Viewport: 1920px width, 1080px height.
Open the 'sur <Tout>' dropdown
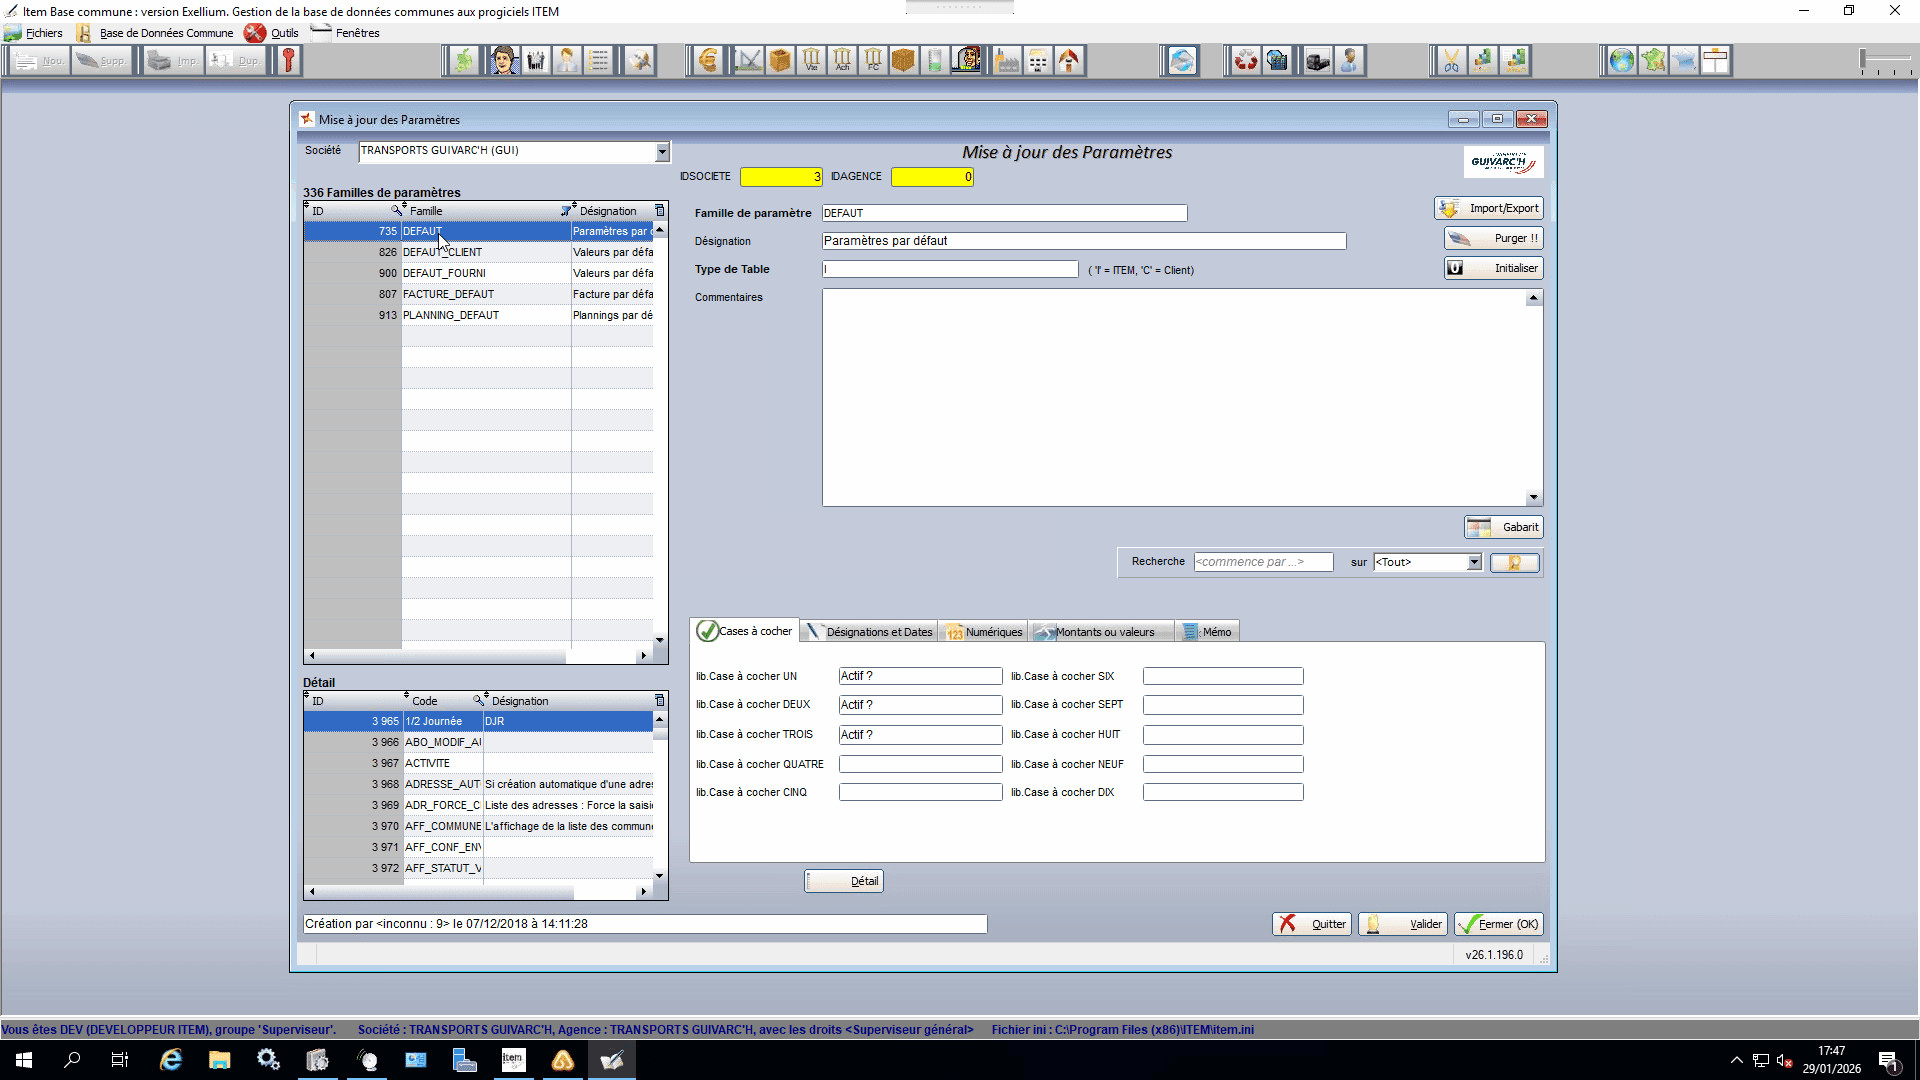click(1474, 562)
